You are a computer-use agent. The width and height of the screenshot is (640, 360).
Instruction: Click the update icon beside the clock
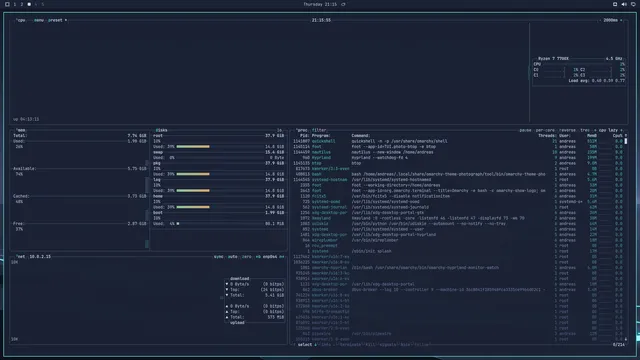pyautogui.click(x=343, y=4)
